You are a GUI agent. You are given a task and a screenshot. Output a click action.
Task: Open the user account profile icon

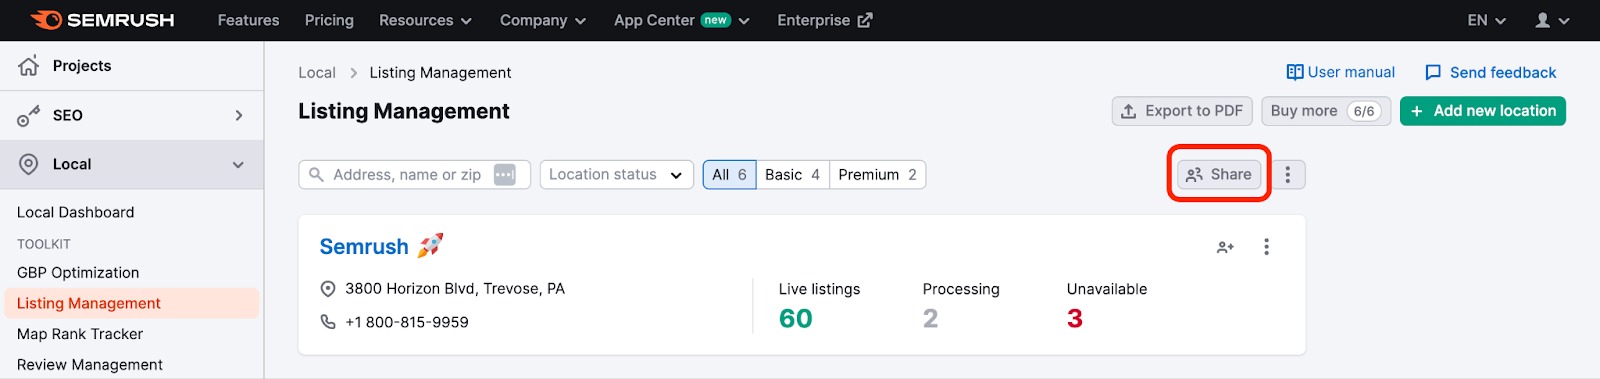[1543, 20]
